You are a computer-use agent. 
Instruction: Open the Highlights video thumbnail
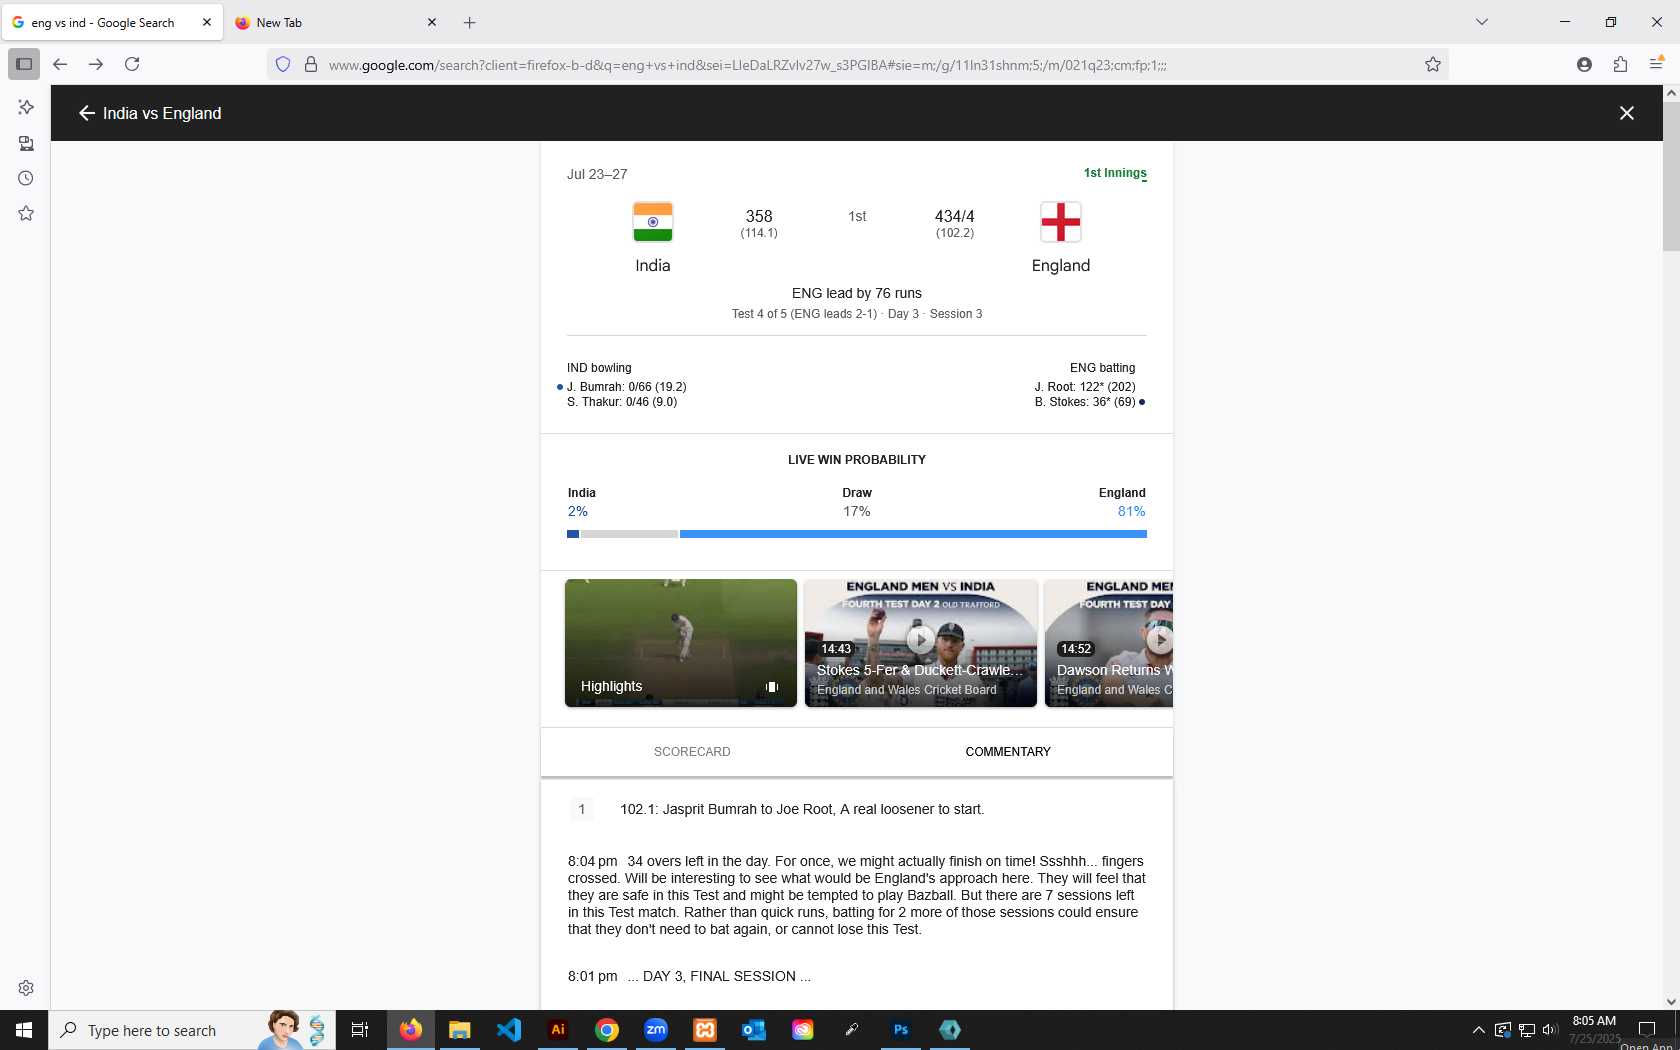point(681,643)
